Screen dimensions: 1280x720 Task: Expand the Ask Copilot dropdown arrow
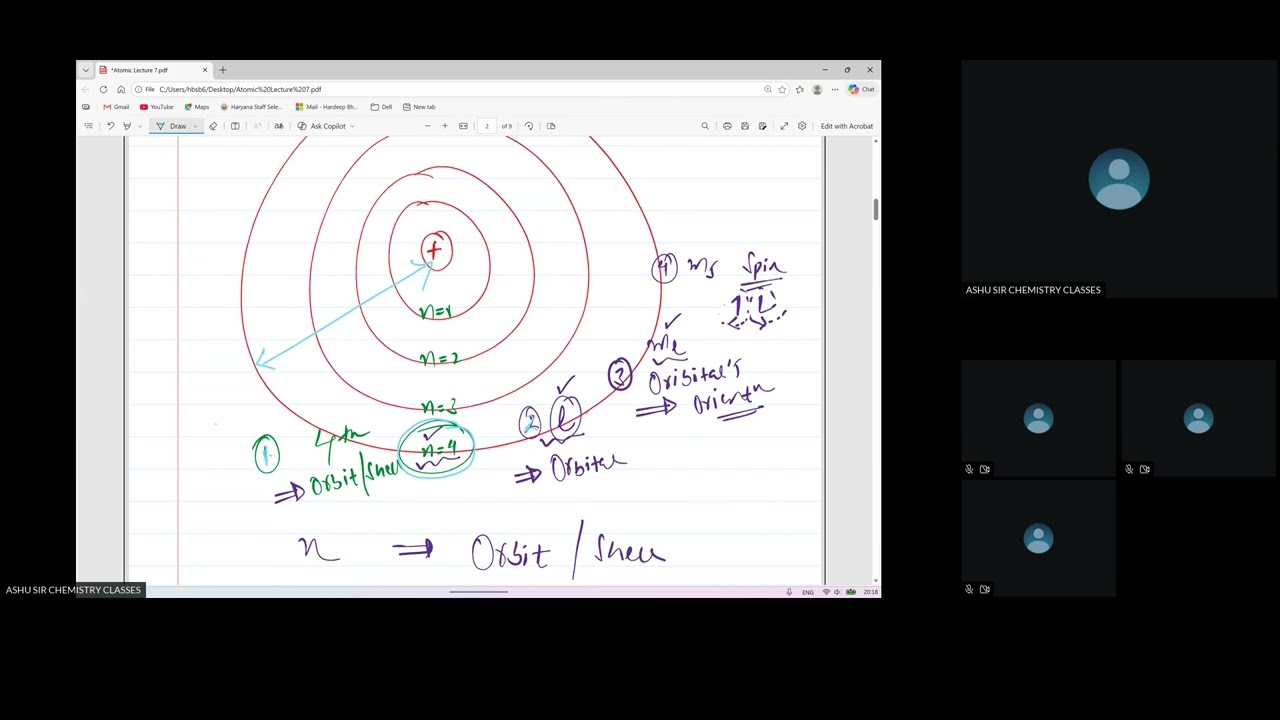point(352,126)
